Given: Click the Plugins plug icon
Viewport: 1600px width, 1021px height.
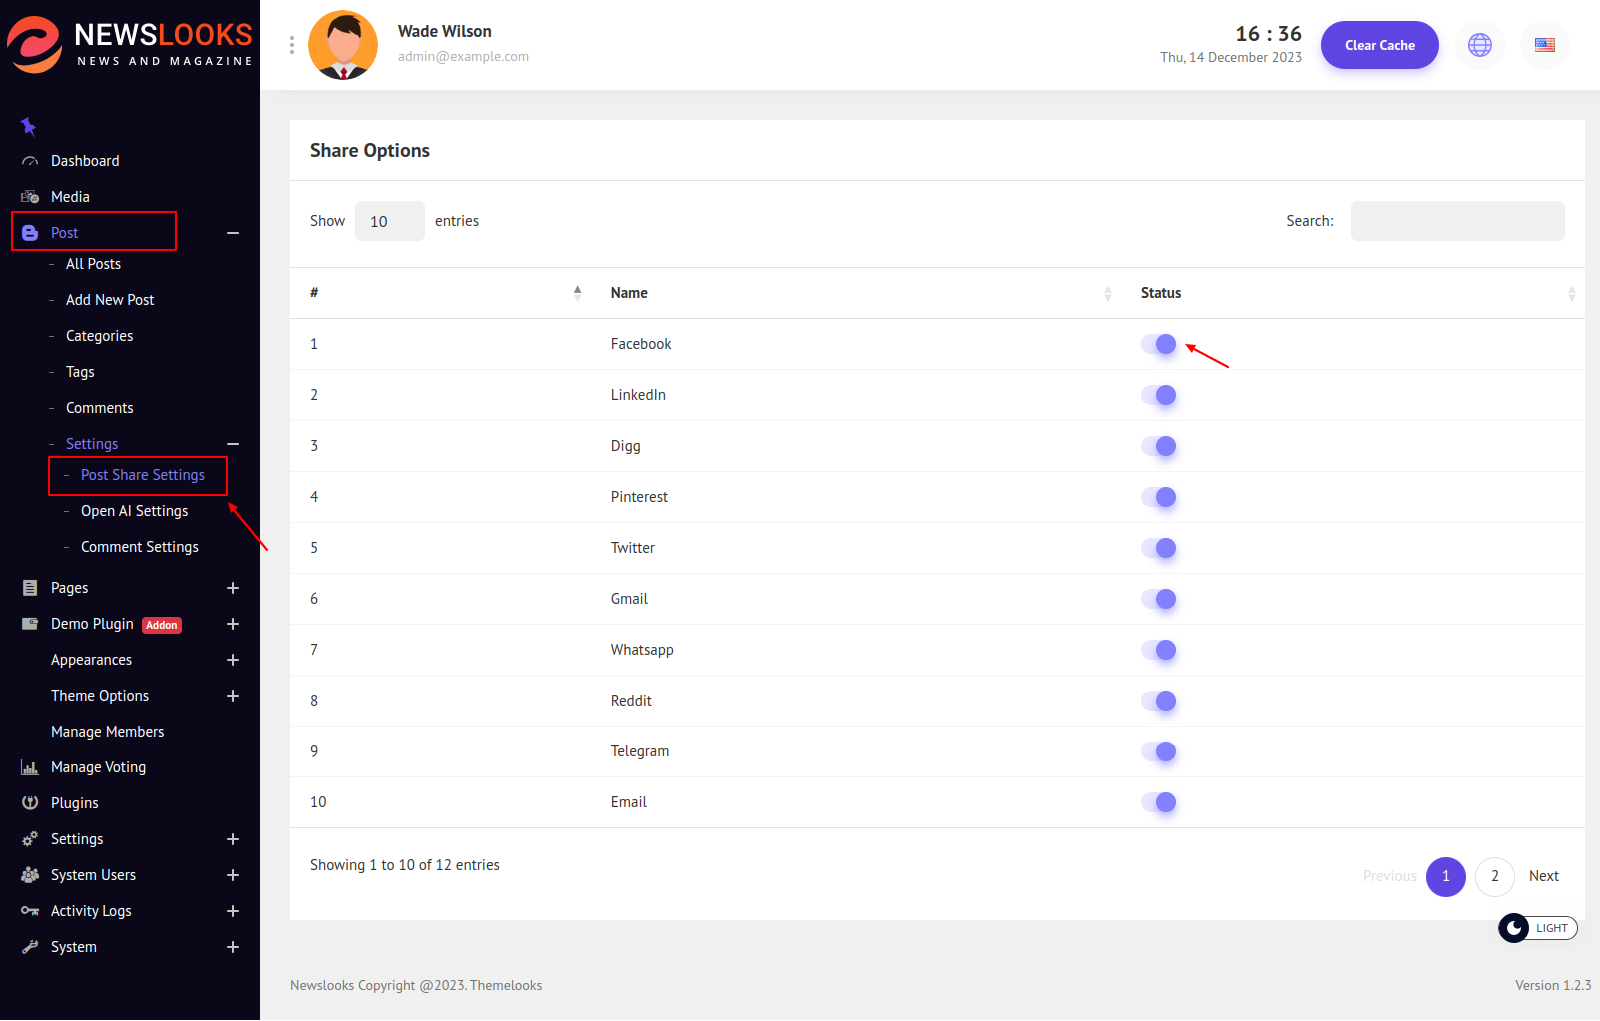Looking at the screenshot, I should click(x=30, y=803).
